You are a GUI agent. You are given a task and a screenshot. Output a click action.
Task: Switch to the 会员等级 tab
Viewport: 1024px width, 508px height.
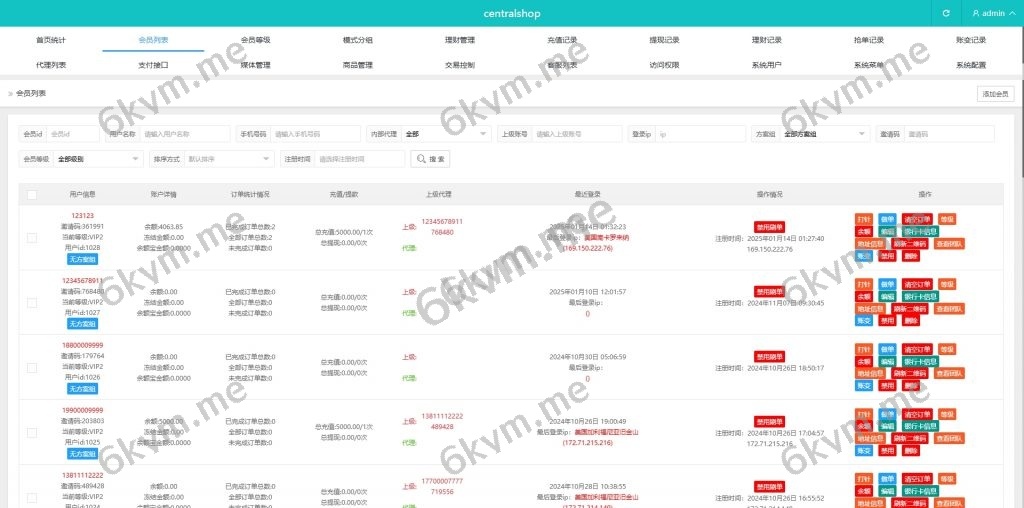click(255, 40)
